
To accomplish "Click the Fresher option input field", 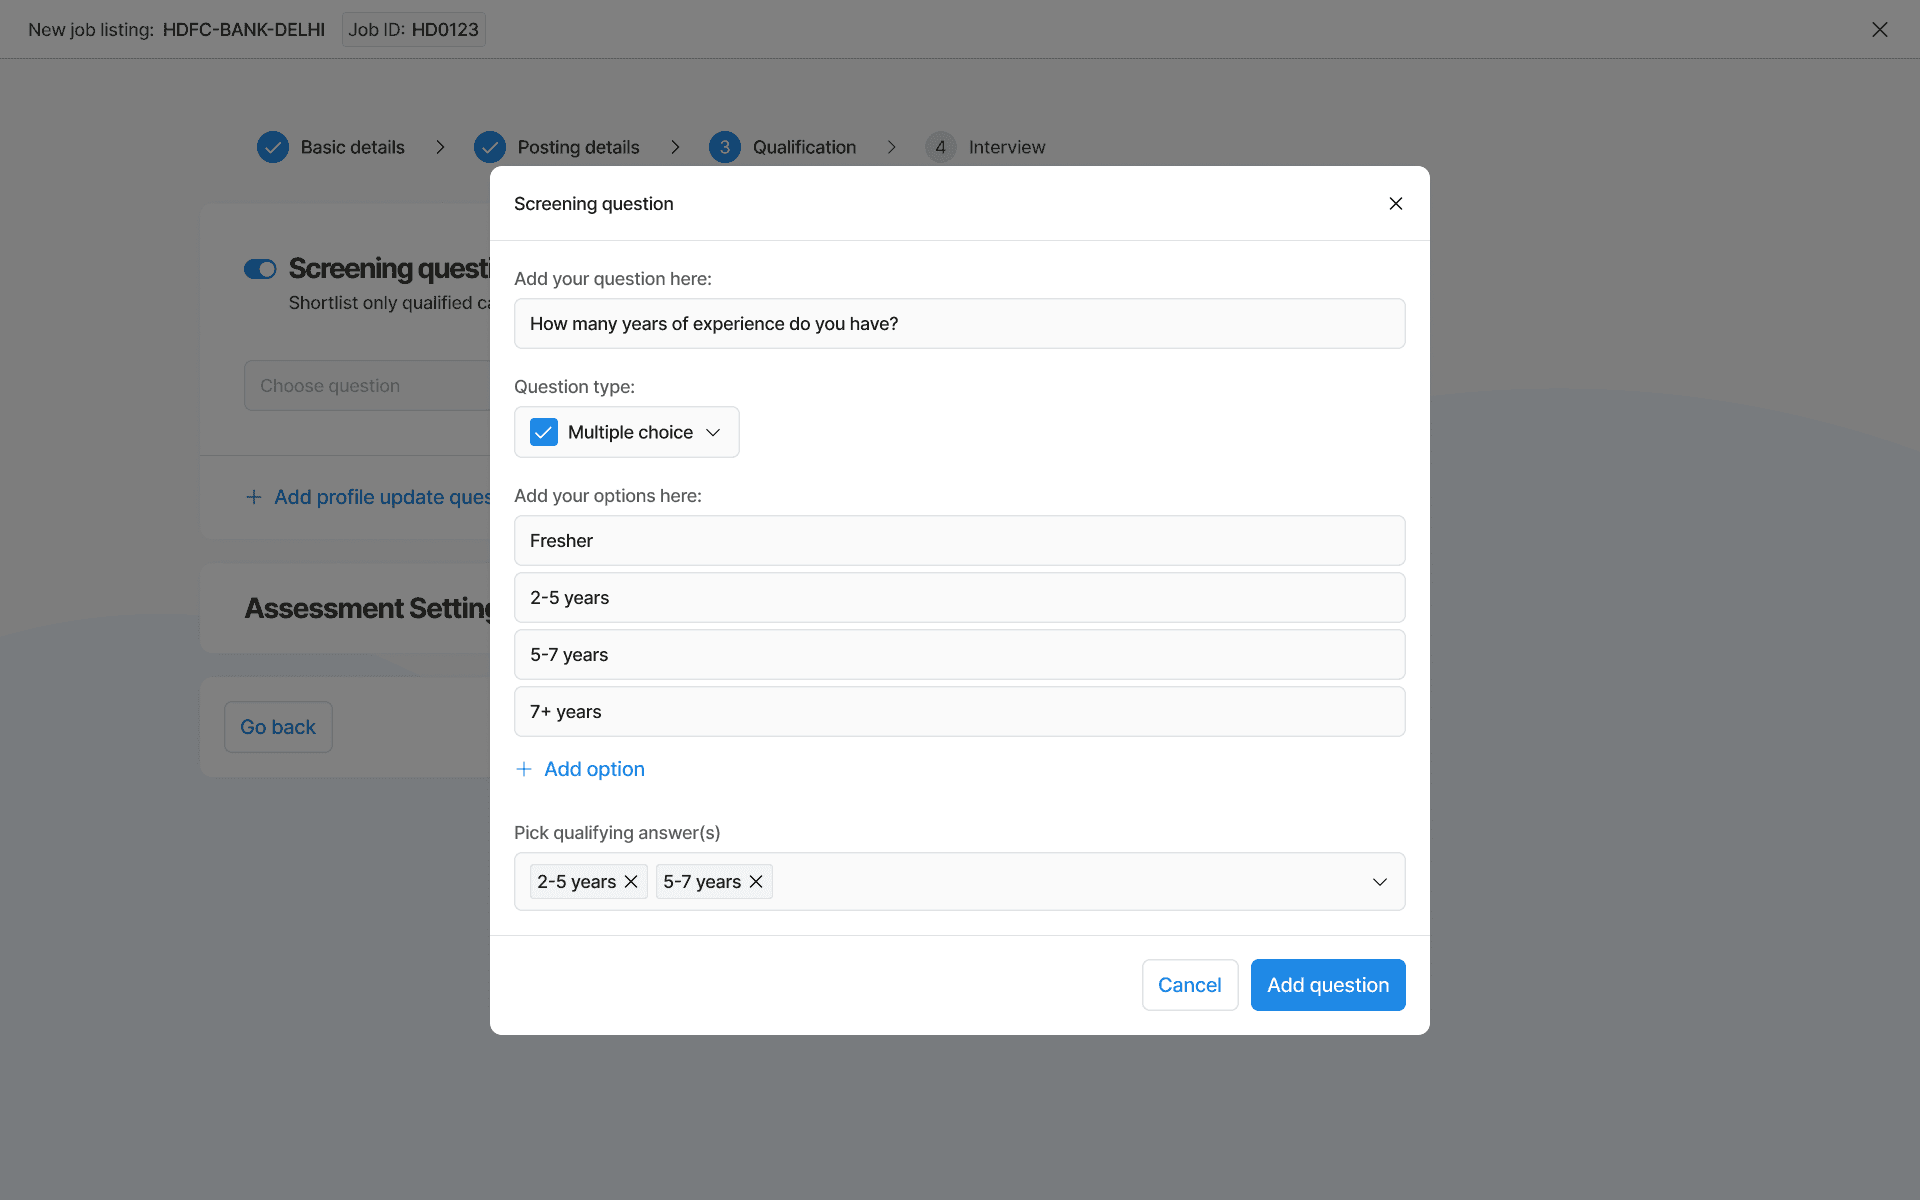I will tap(959, 541).
